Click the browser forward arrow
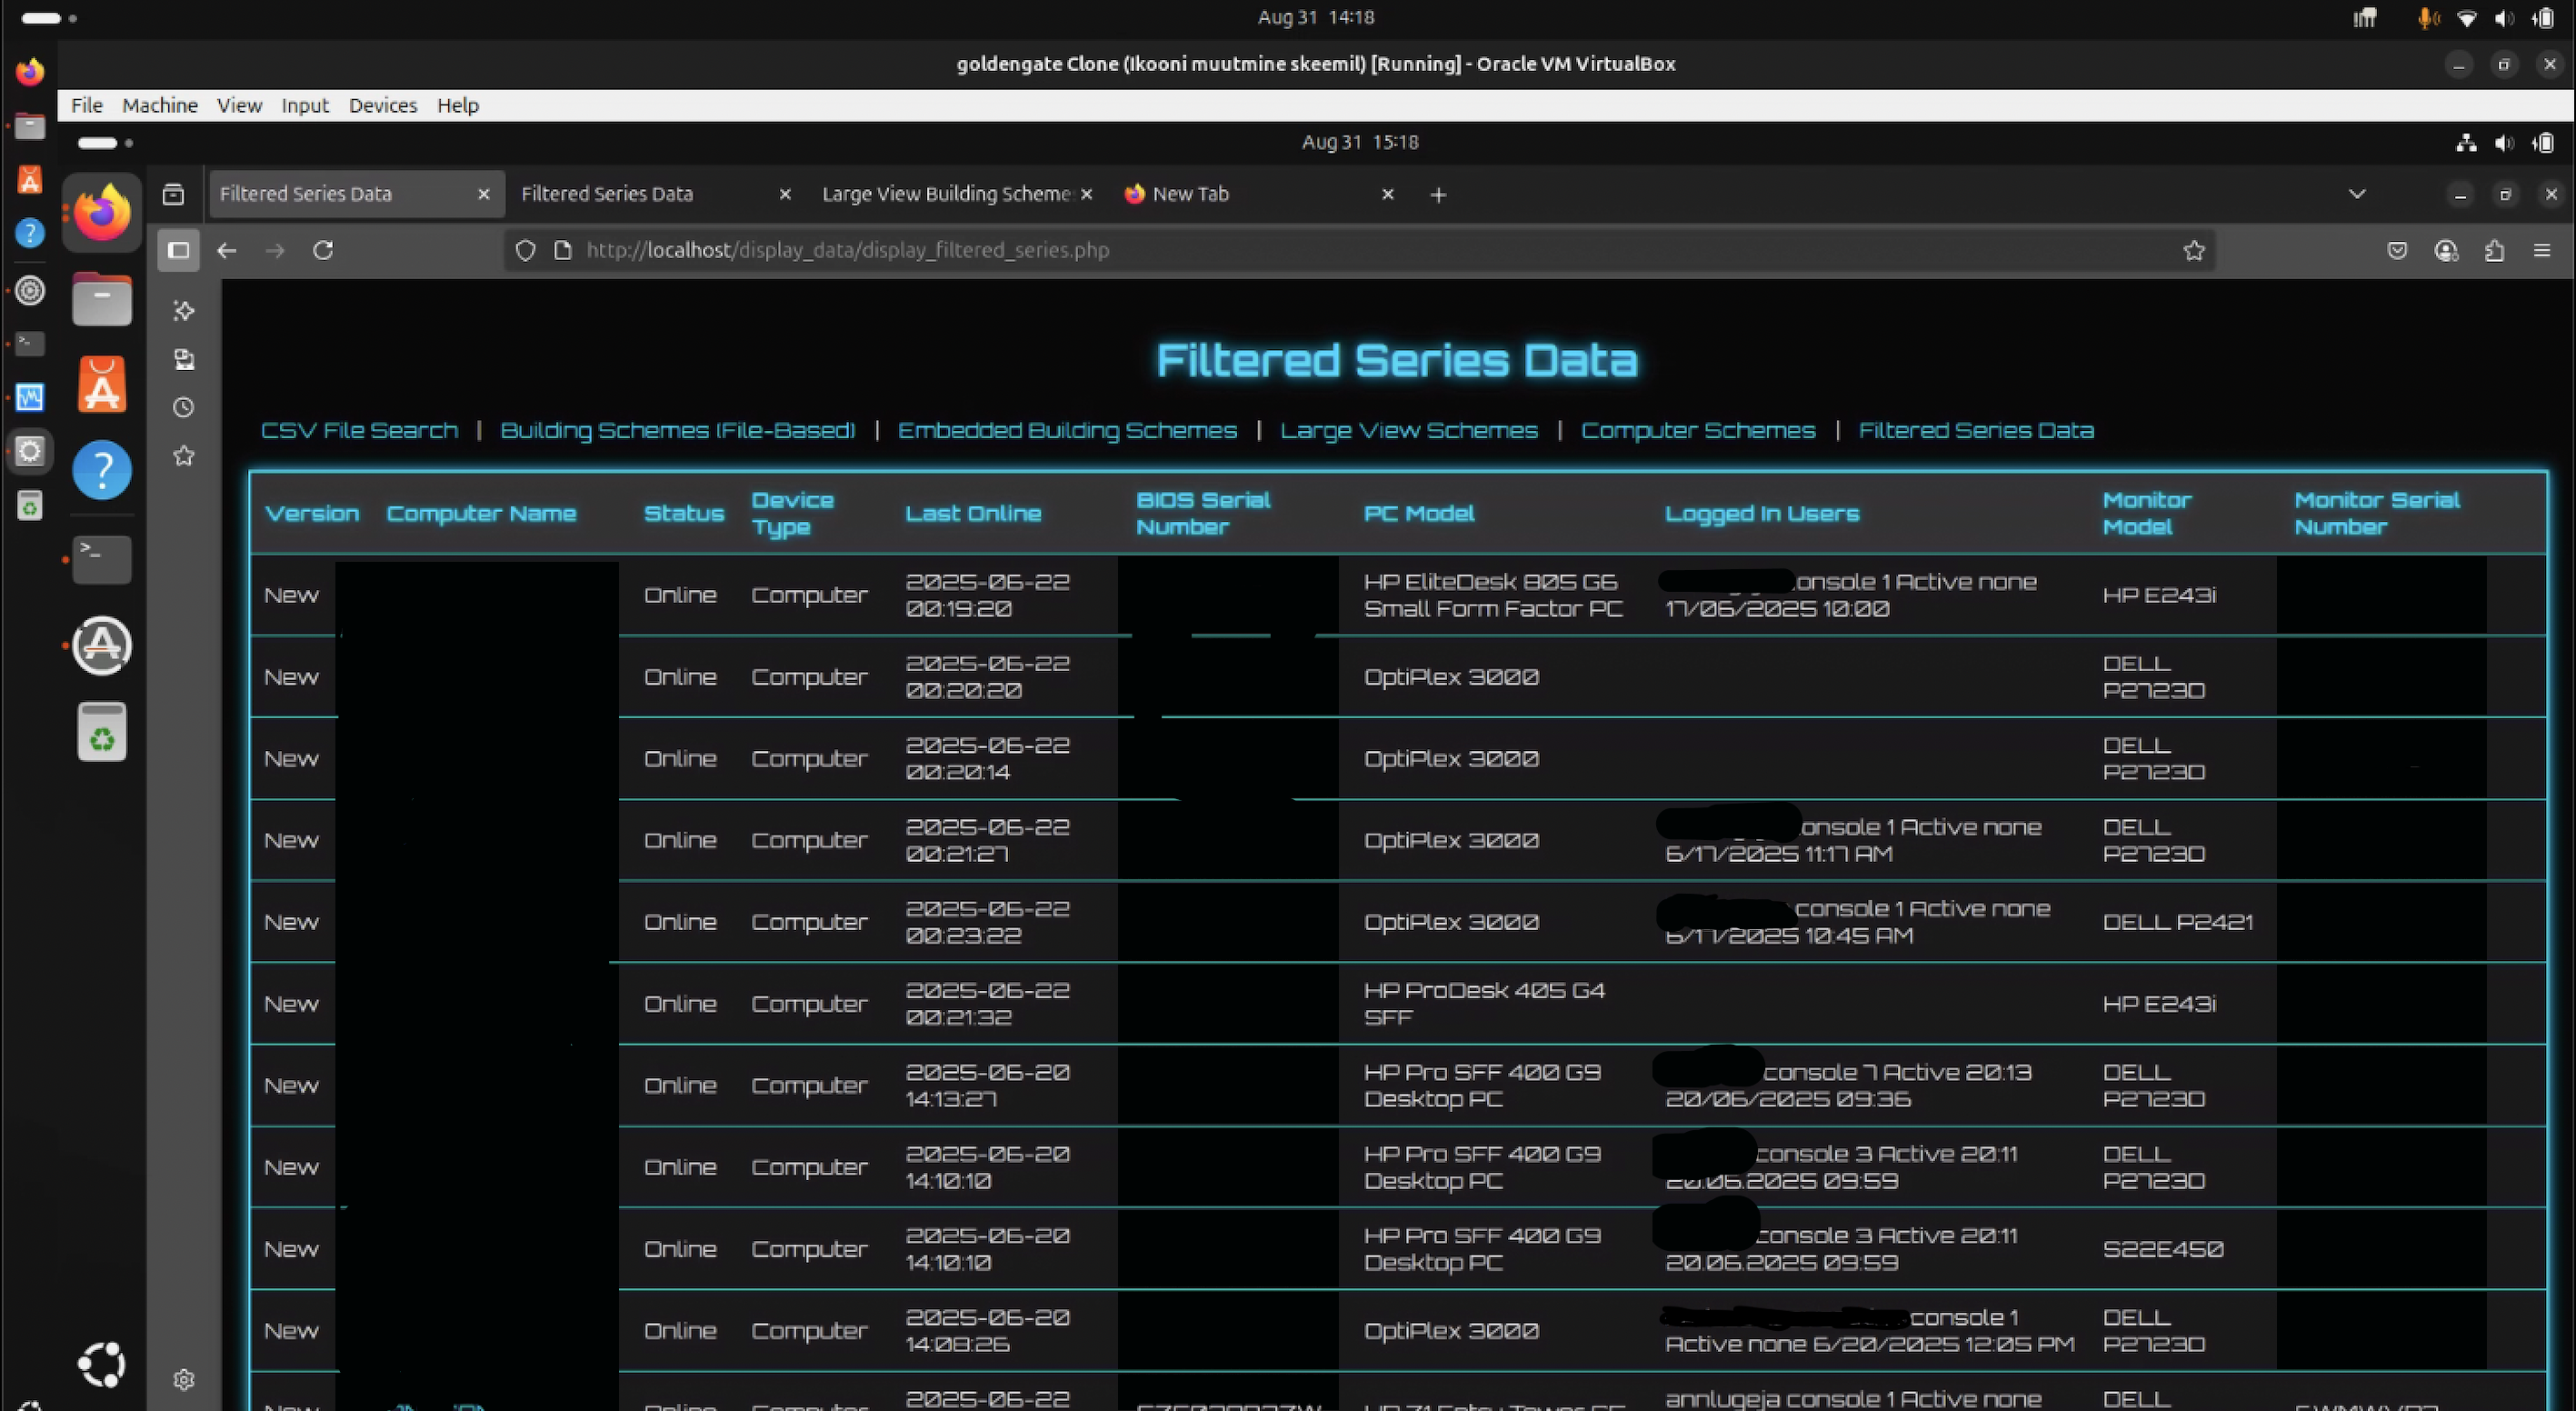2576x1411 pixels. 275,250
